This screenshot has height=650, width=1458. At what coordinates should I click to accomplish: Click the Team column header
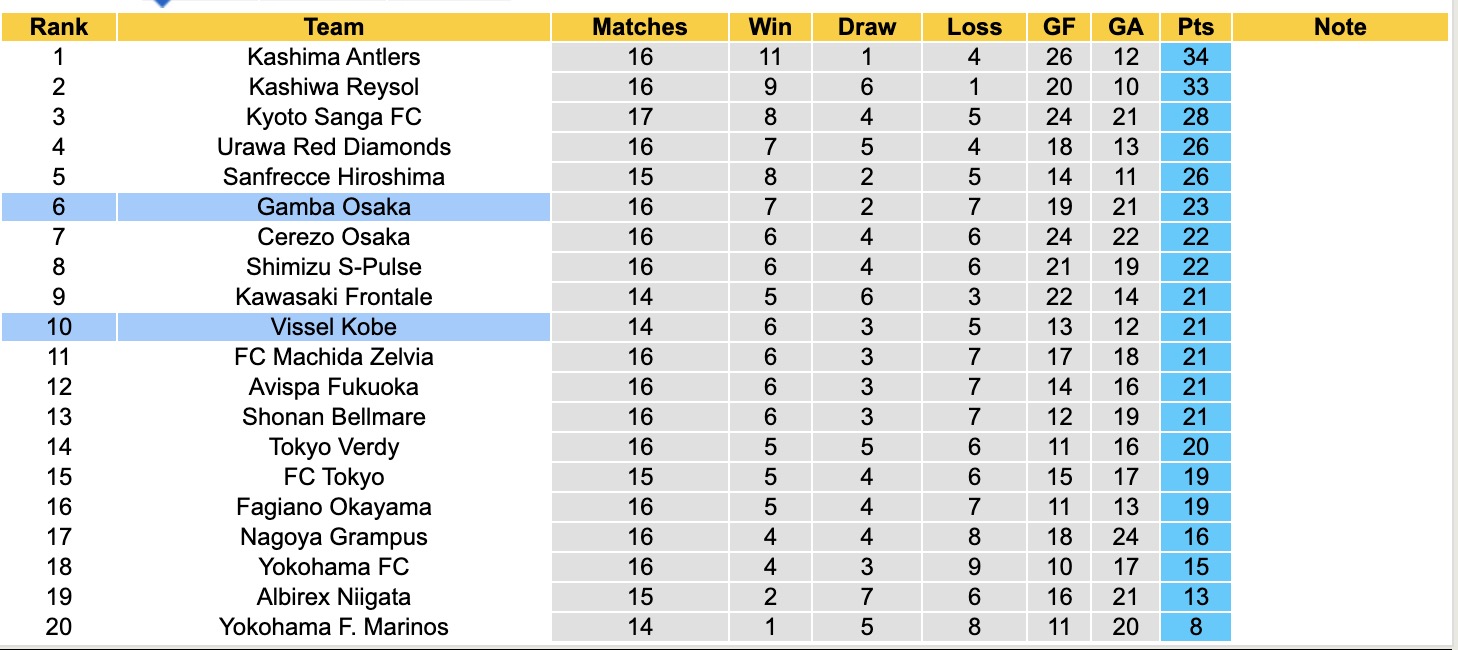(334, 27)
